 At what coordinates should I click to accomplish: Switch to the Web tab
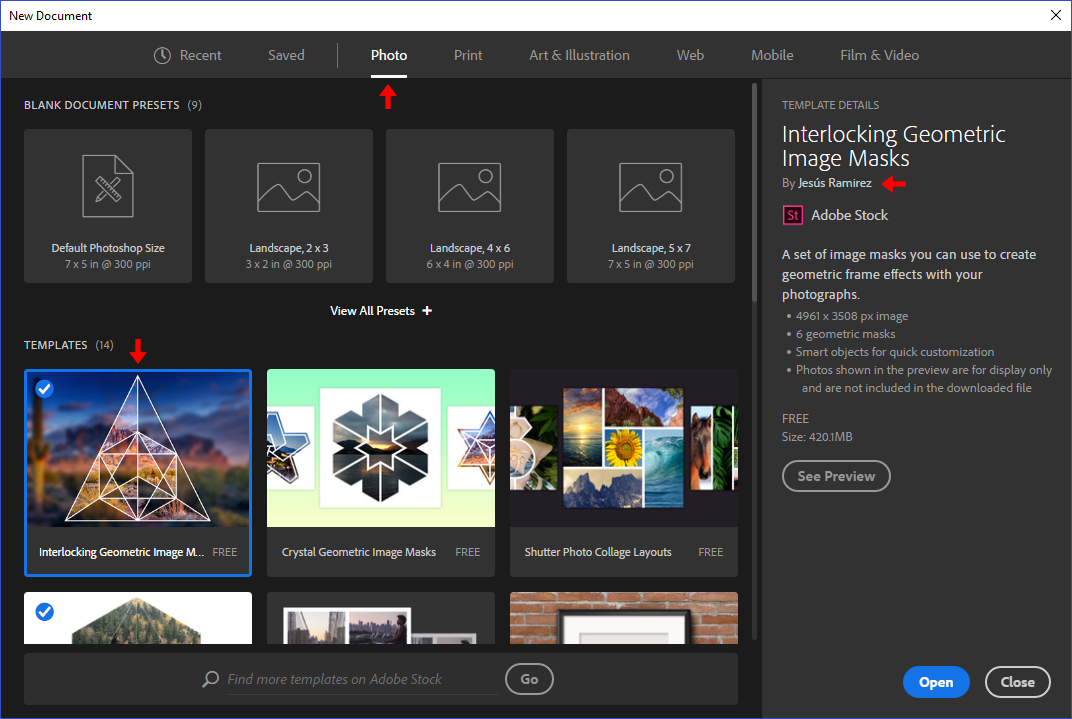[690, 55]
